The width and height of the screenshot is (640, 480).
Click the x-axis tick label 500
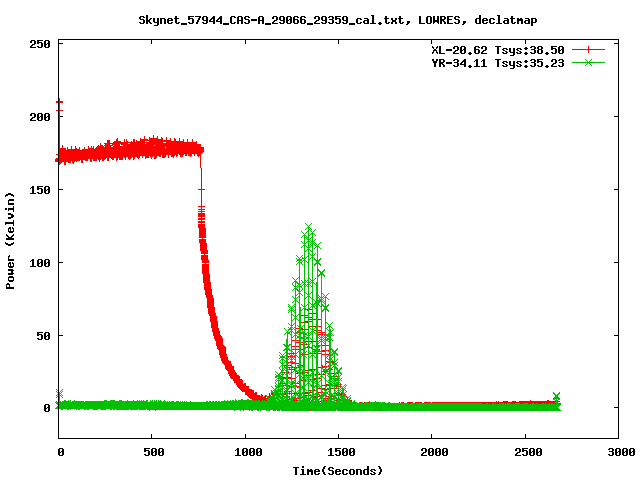click(154, 452)
